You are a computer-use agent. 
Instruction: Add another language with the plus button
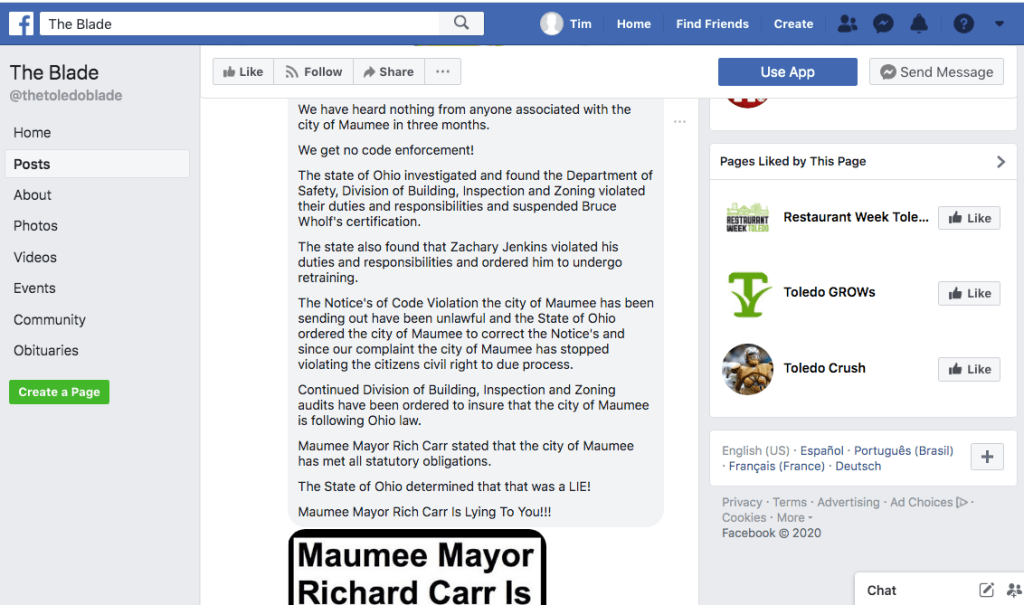click(x=986, y=457)
